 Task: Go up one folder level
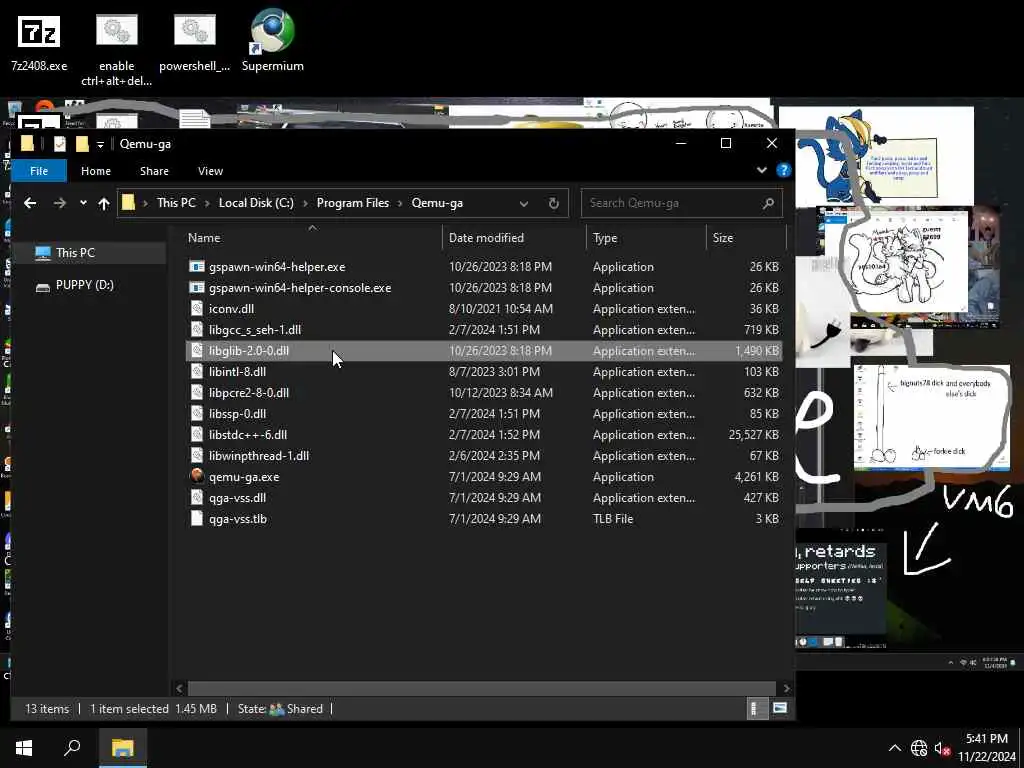[x=104, y=204]
